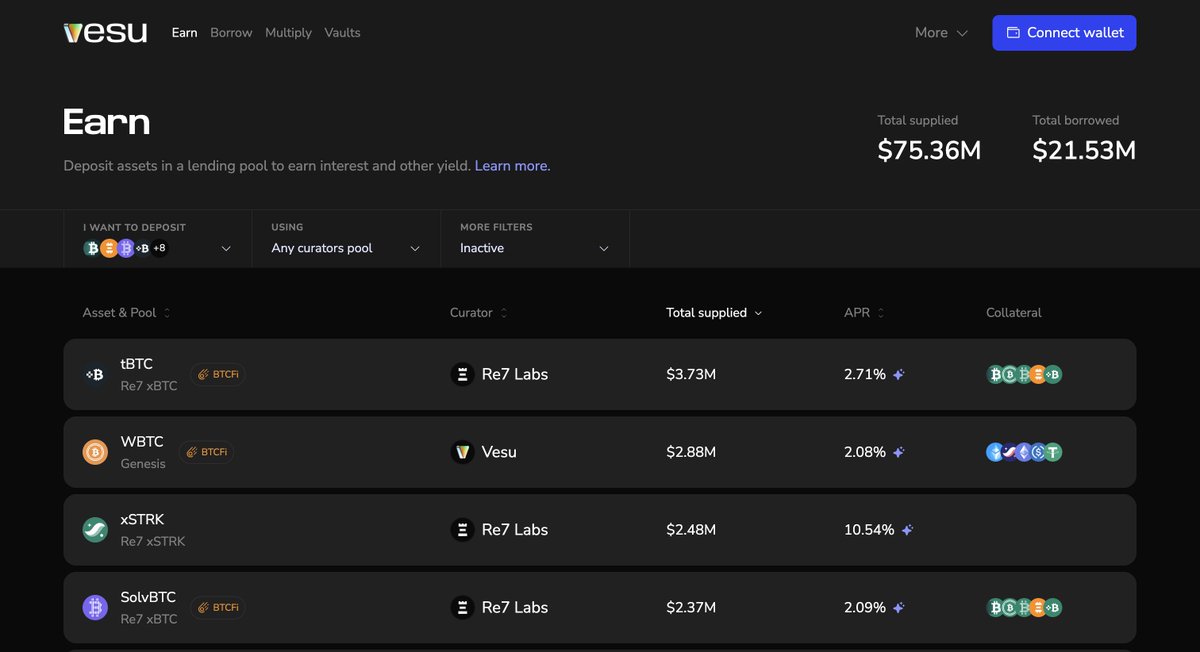Click the BTCFi badge on SolvBTC row
This screenshot has width=1200, height=652.
coord(218,607)
